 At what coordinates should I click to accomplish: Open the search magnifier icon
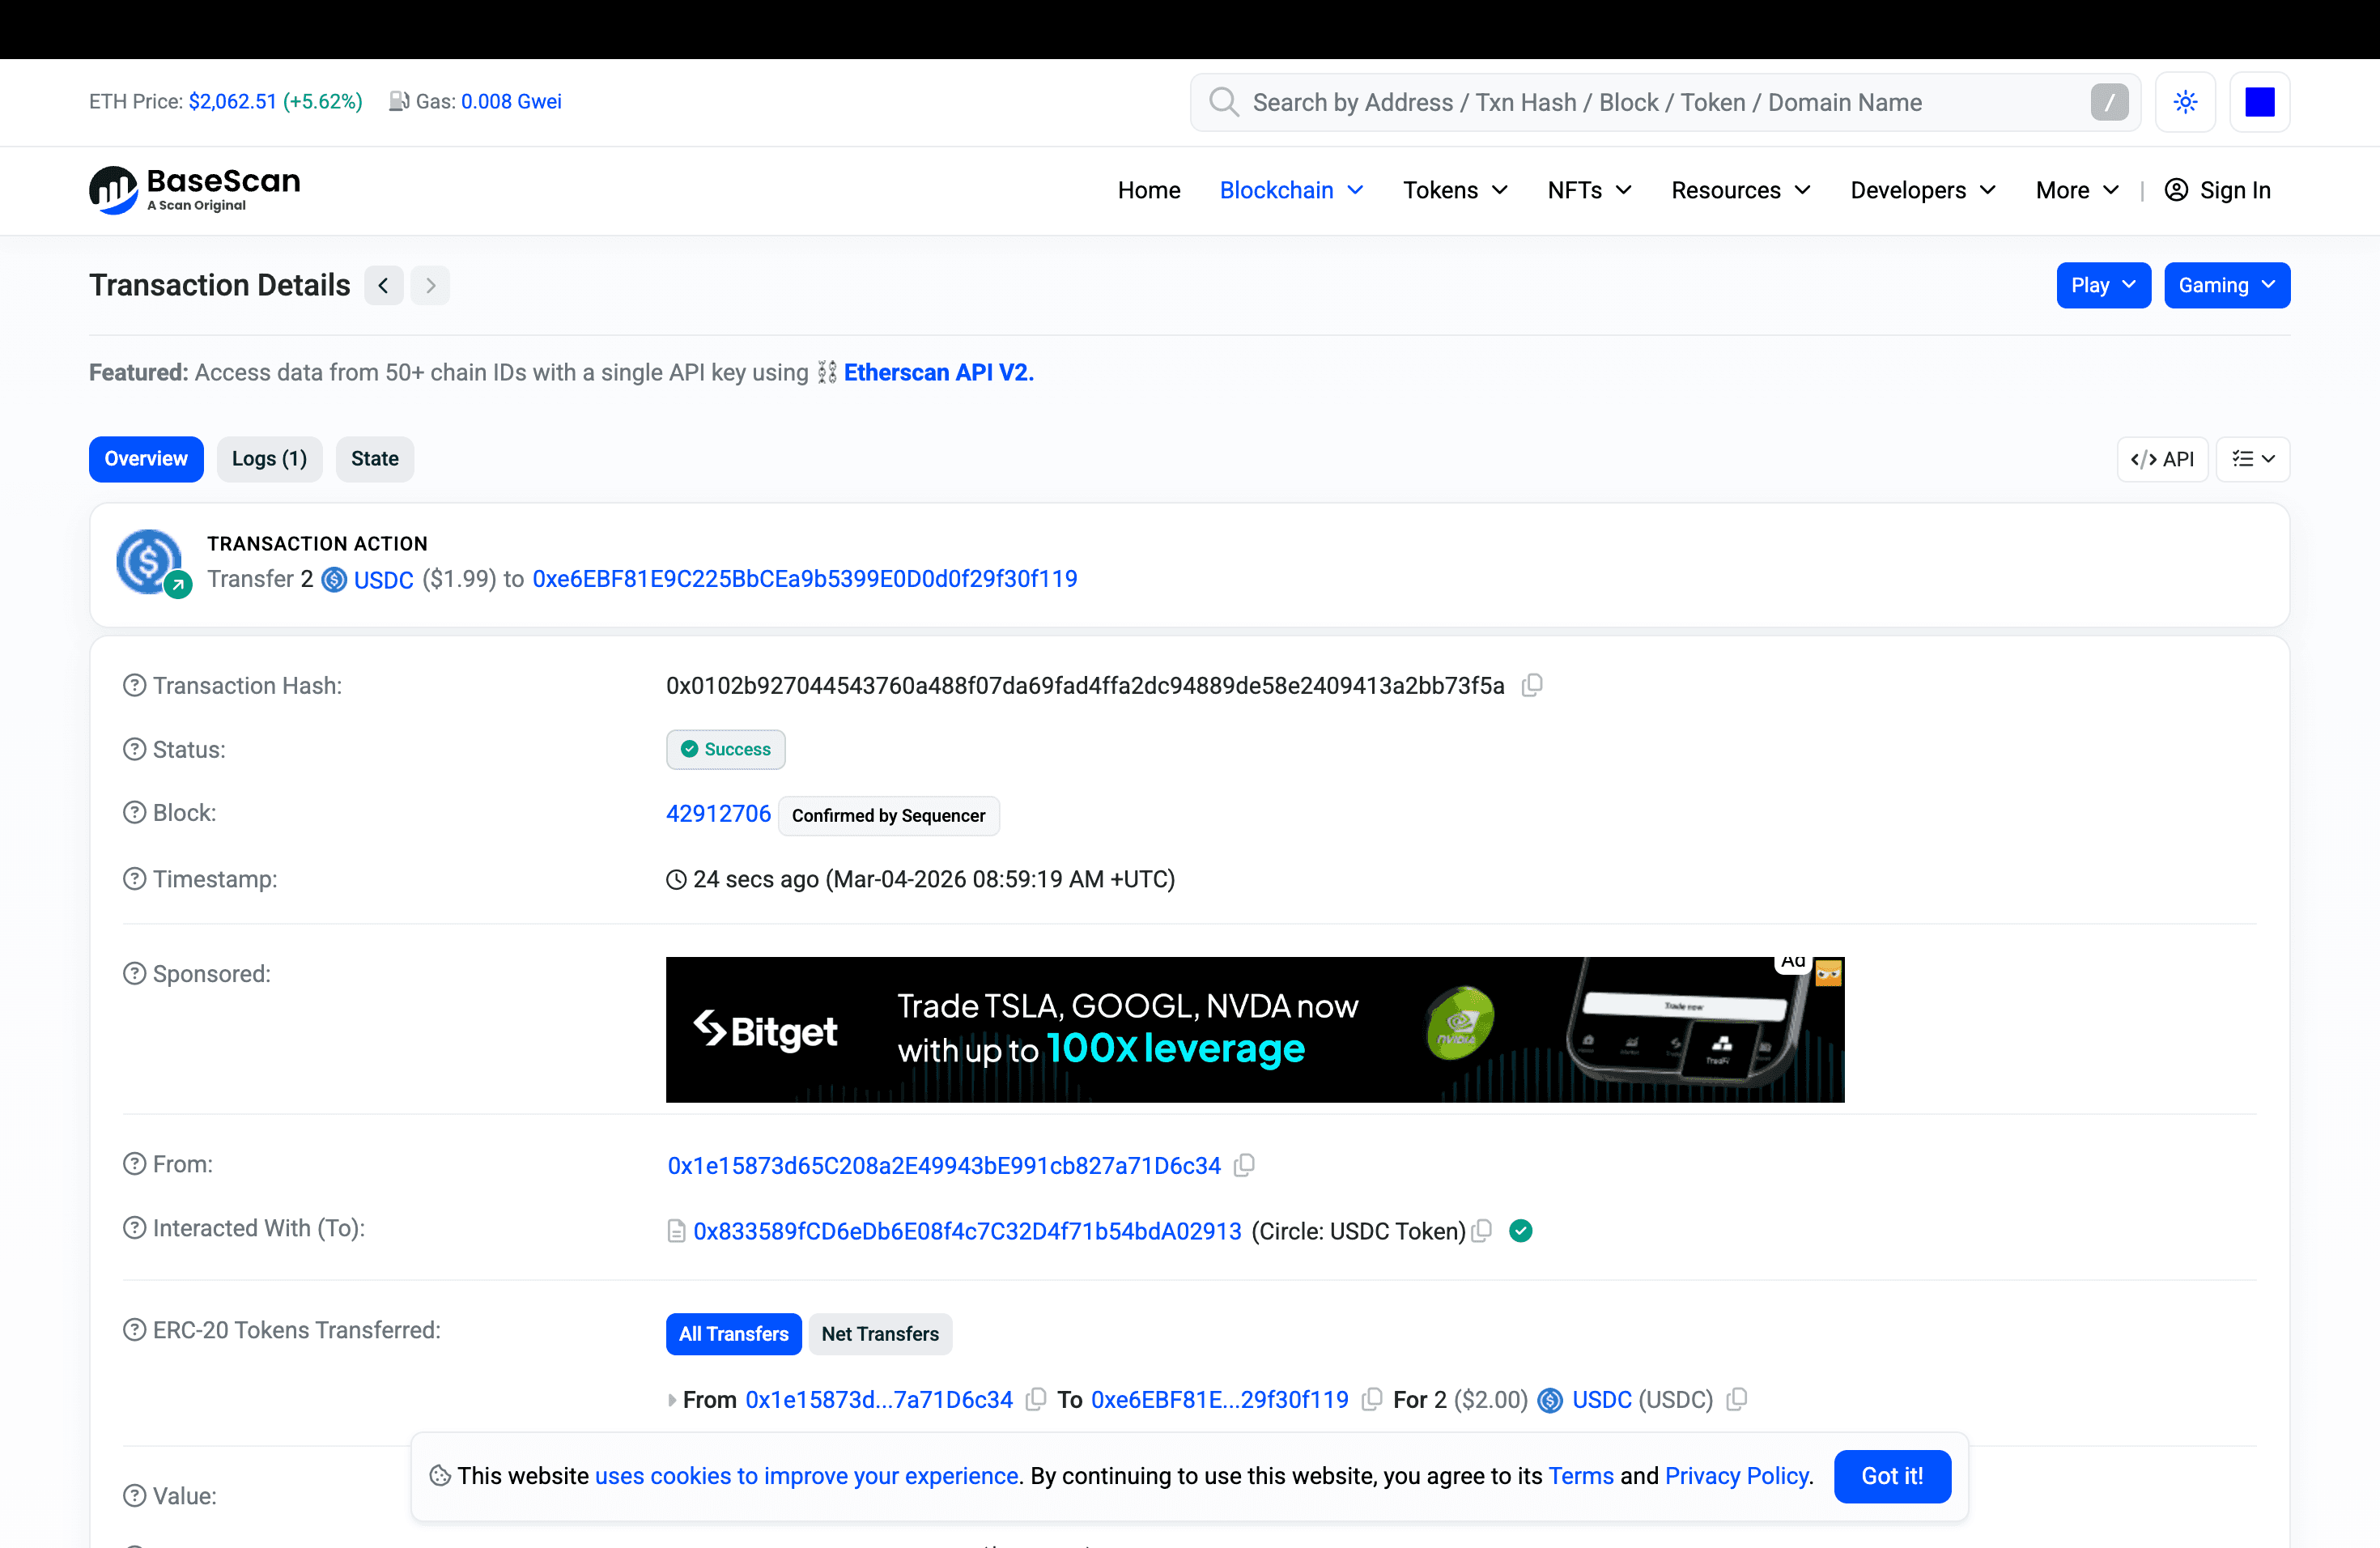pos(1222,101)
